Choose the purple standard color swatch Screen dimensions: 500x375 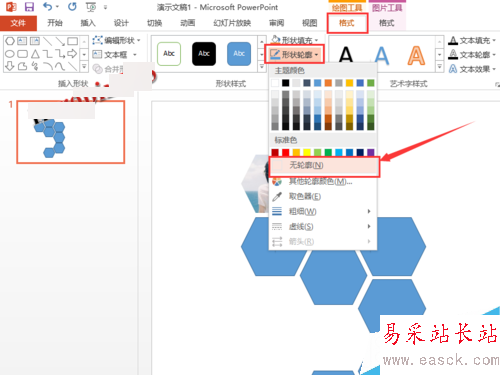[371, 152]
